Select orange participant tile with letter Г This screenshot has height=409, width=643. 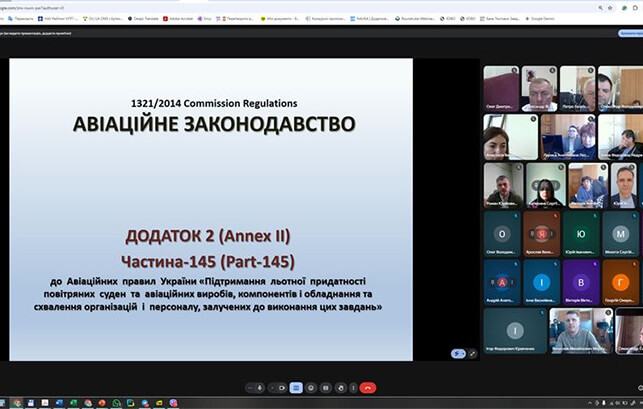[621, 282]
